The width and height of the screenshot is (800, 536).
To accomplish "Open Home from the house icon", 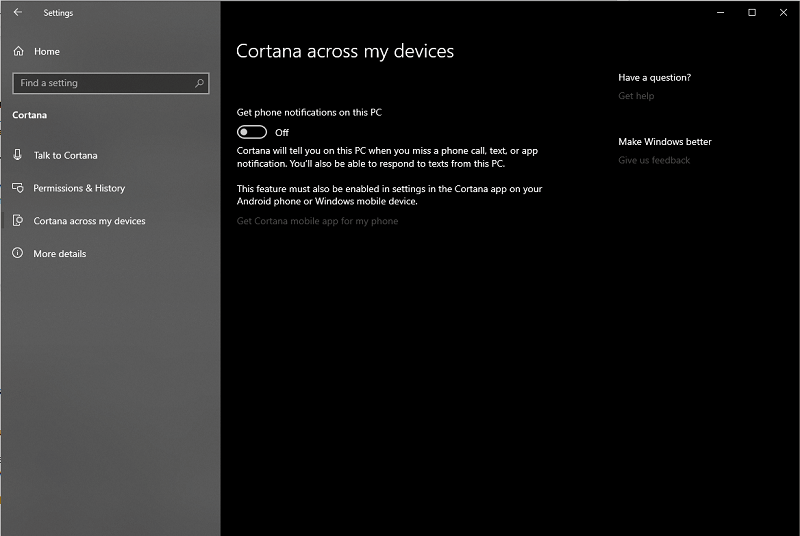I will (18, 51).
